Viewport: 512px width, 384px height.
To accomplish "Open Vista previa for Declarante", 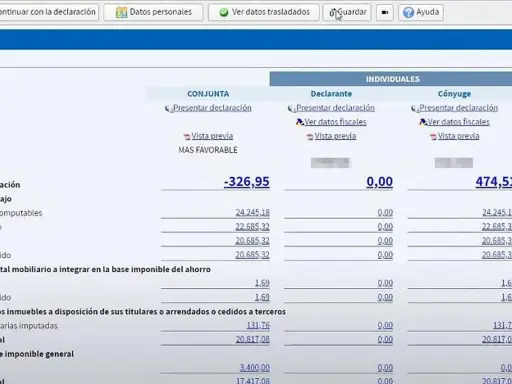I will [335, 136].
